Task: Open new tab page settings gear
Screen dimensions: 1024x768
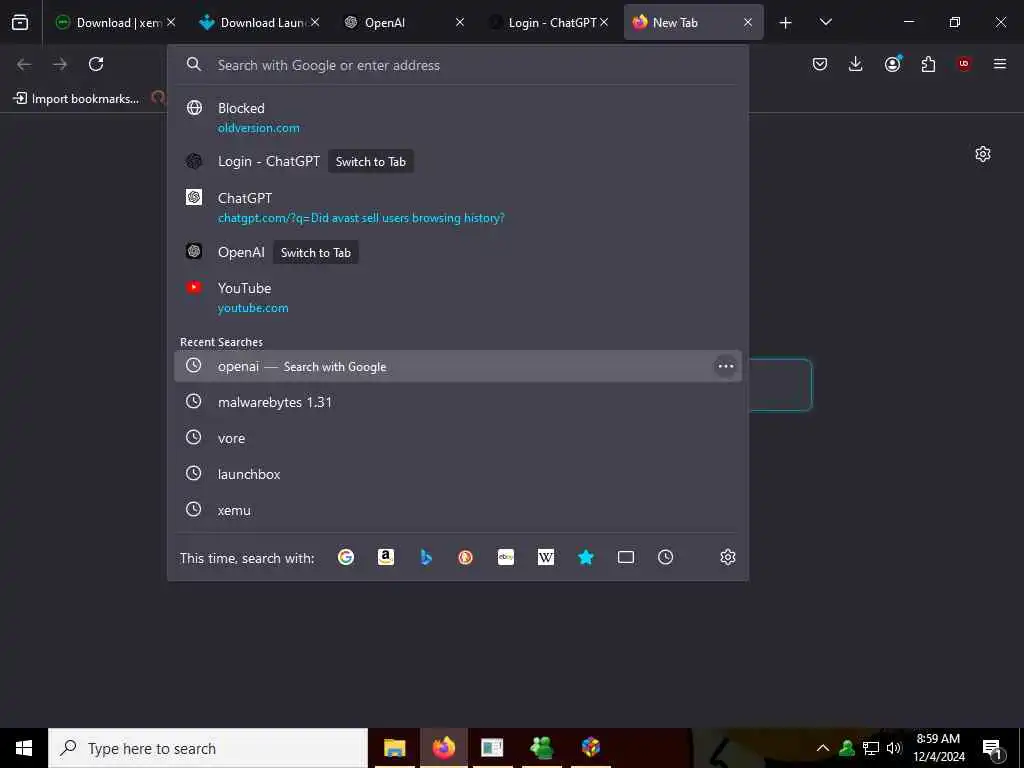Action: coord(983,154)
